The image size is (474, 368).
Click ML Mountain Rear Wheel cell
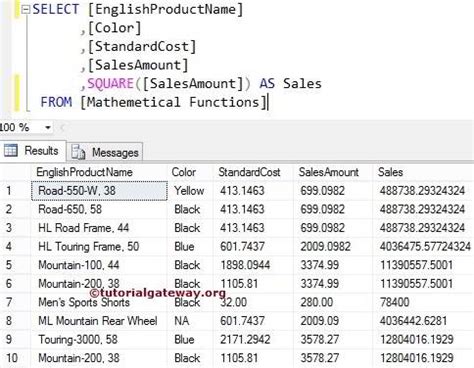[99, 321]
